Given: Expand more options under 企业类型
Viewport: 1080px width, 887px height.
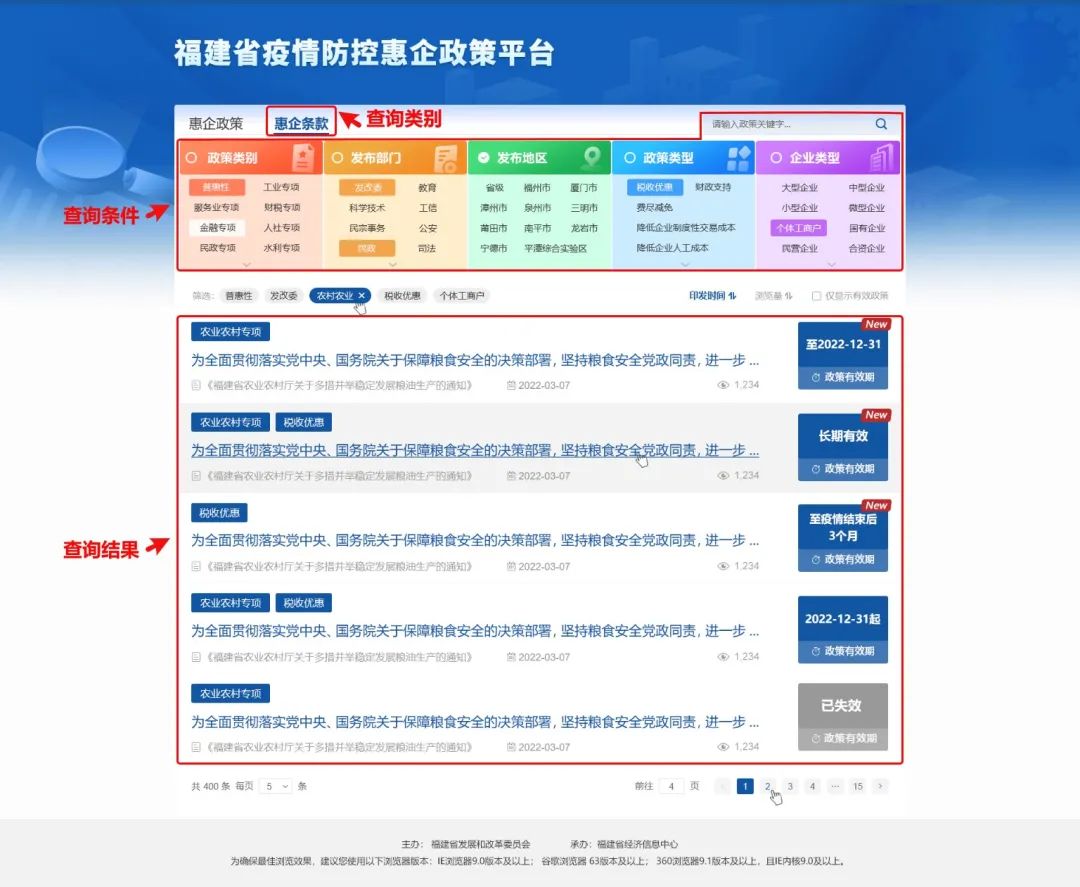Looking at the screenshot, I should [831, 265].
